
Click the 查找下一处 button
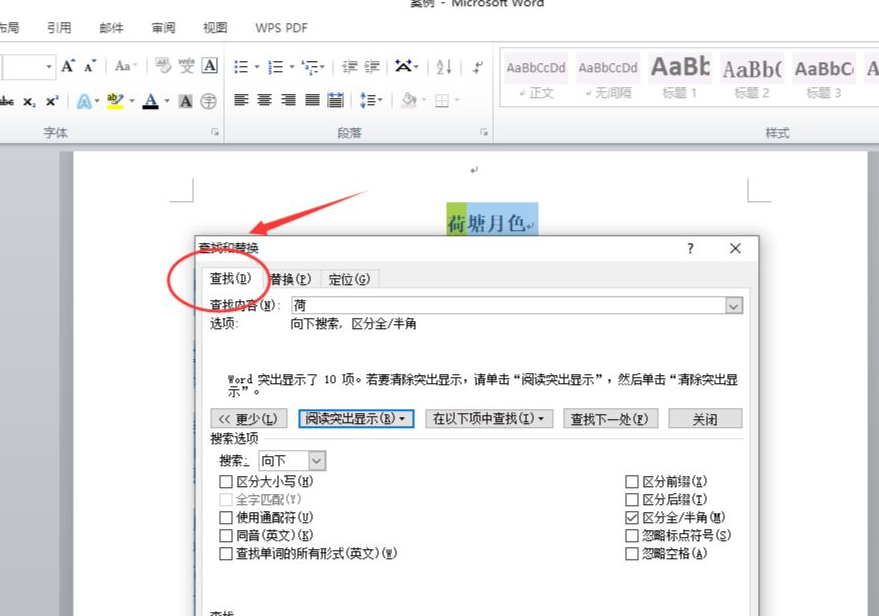point(612,418)
